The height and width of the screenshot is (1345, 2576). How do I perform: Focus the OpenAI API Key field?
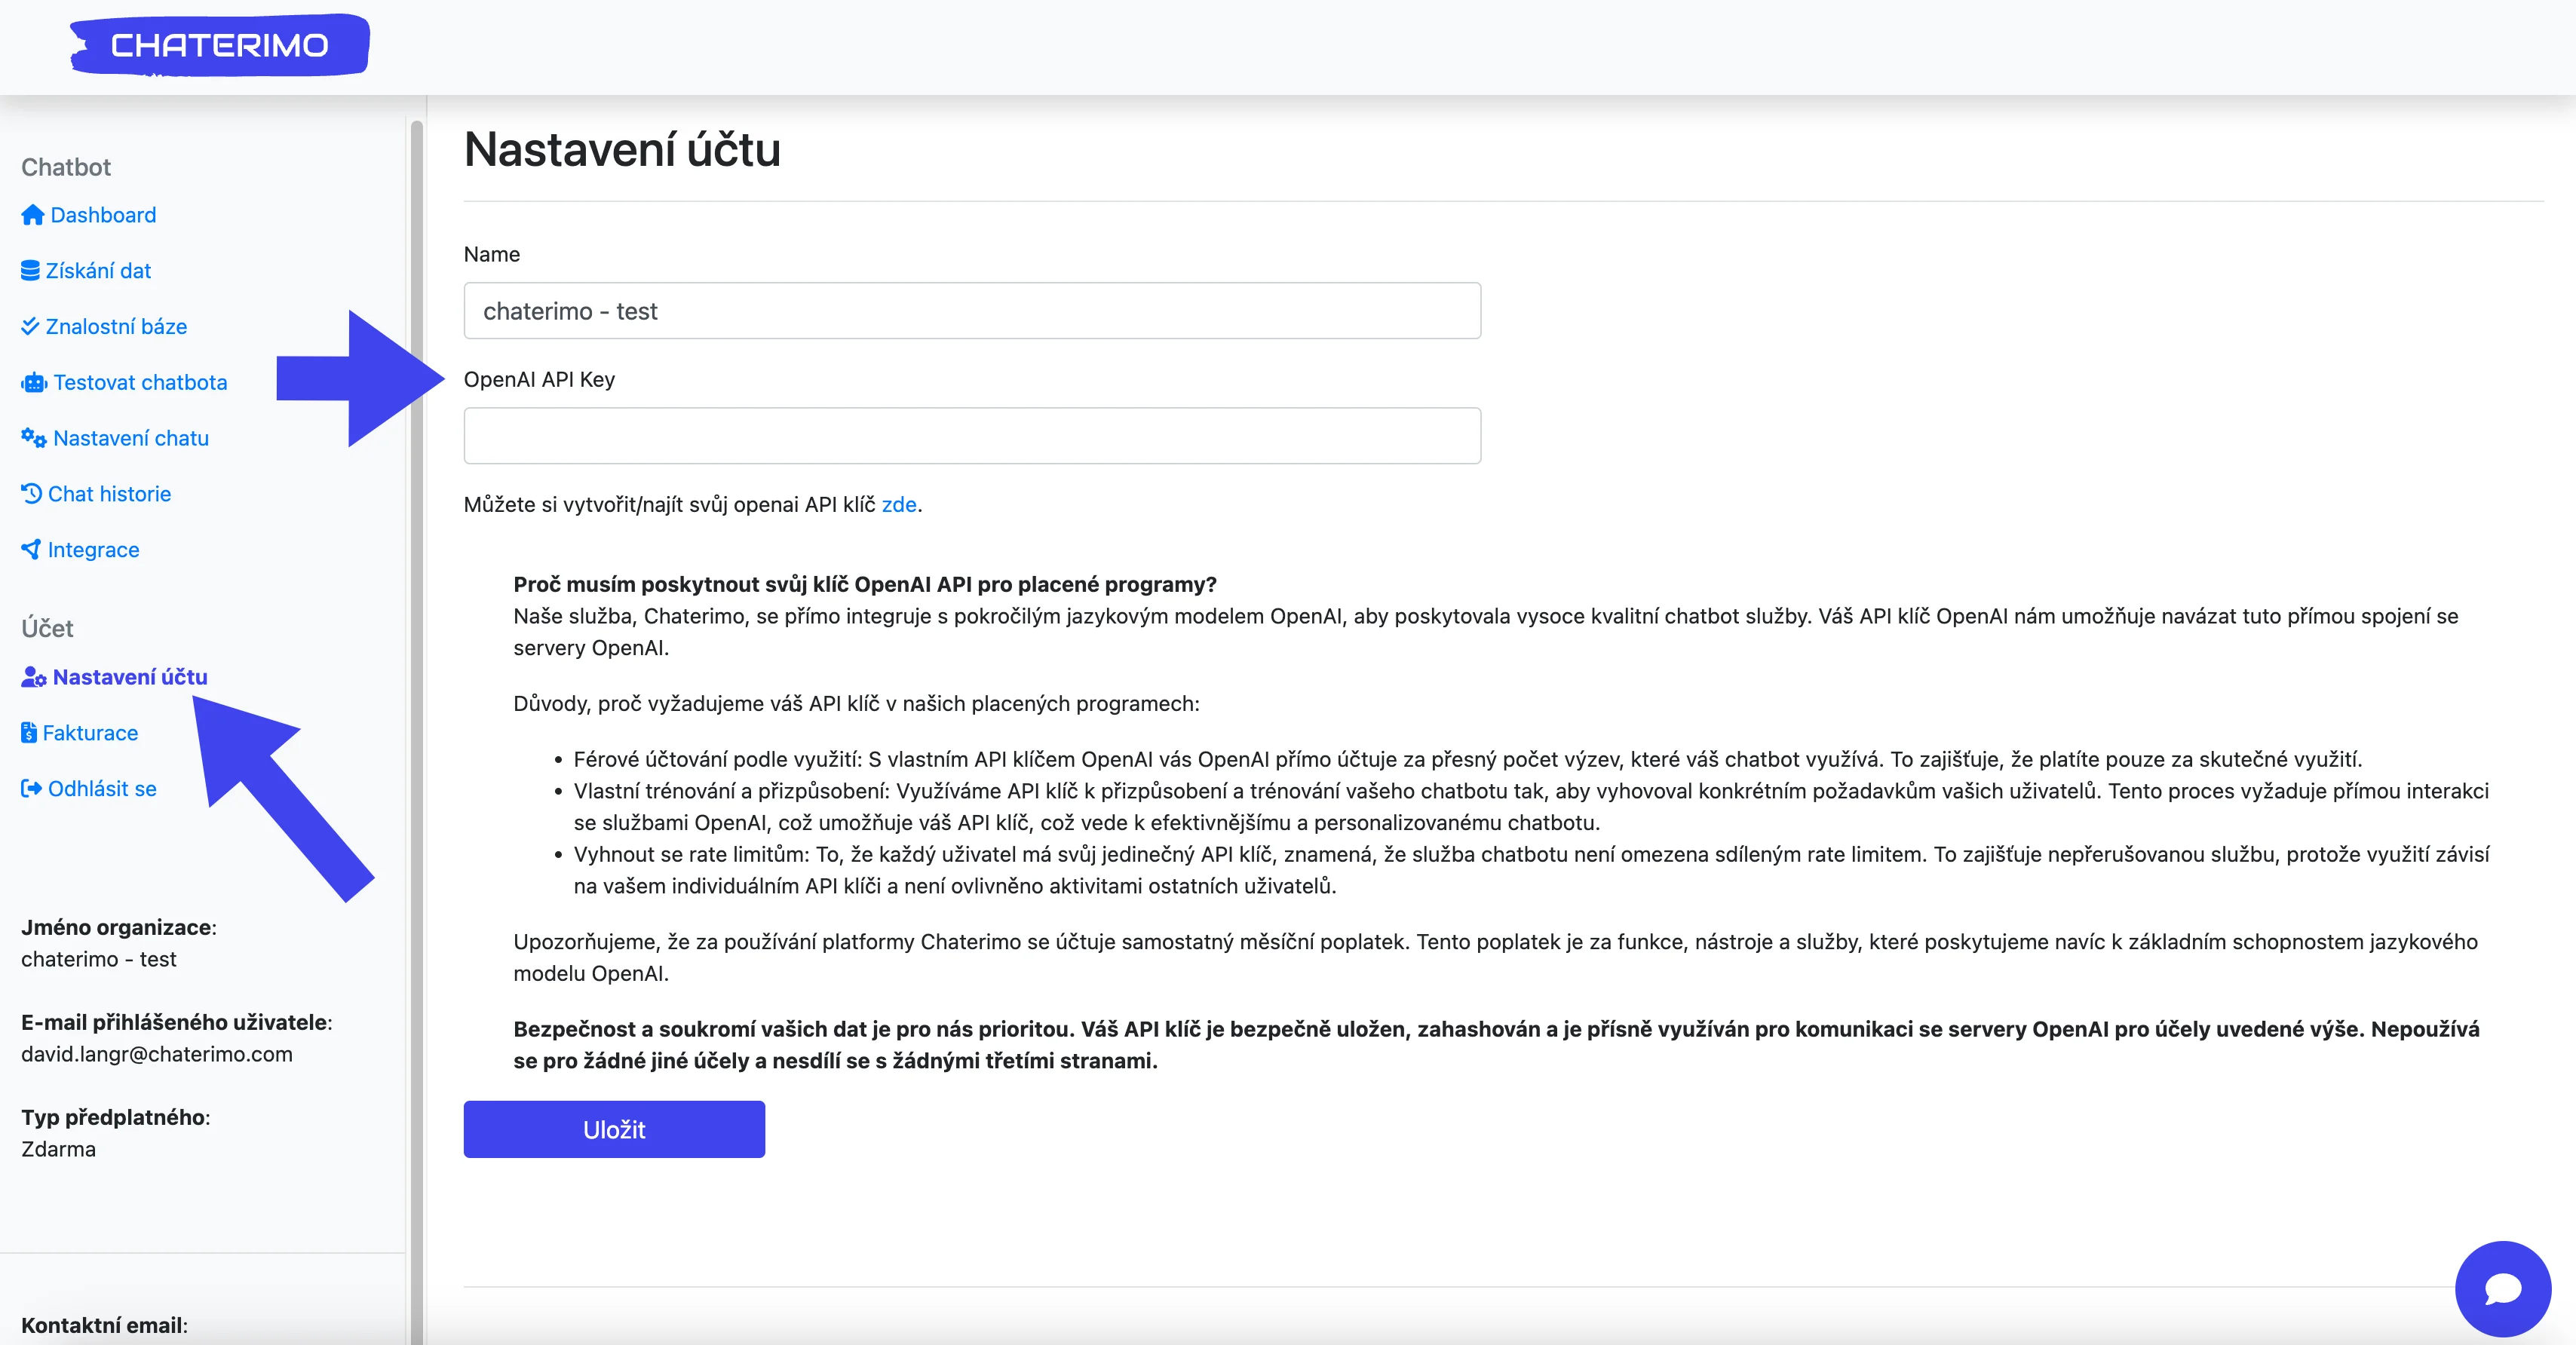click(971, 436)
